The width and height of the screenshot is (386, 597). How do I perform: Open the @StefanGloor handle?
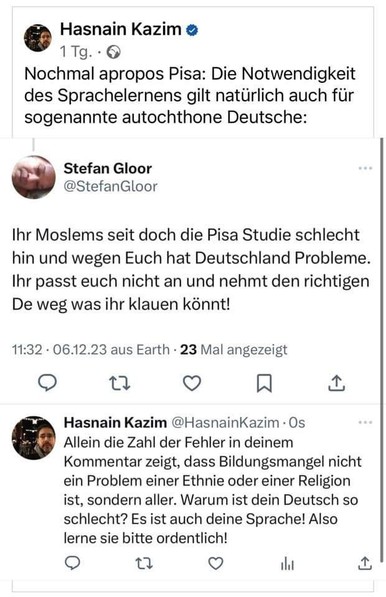pyautogui.click(x=110, y=186)
